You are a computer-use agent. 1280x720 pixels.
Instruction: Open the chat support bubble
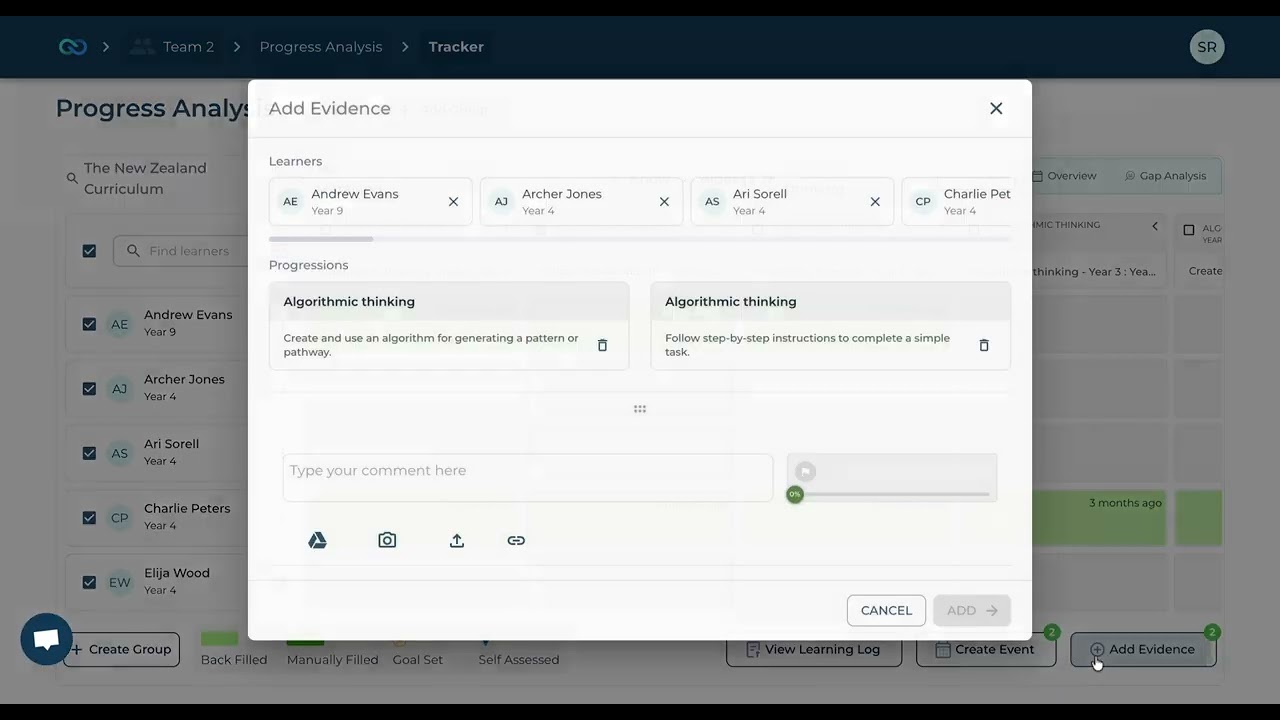pos(46,639)
